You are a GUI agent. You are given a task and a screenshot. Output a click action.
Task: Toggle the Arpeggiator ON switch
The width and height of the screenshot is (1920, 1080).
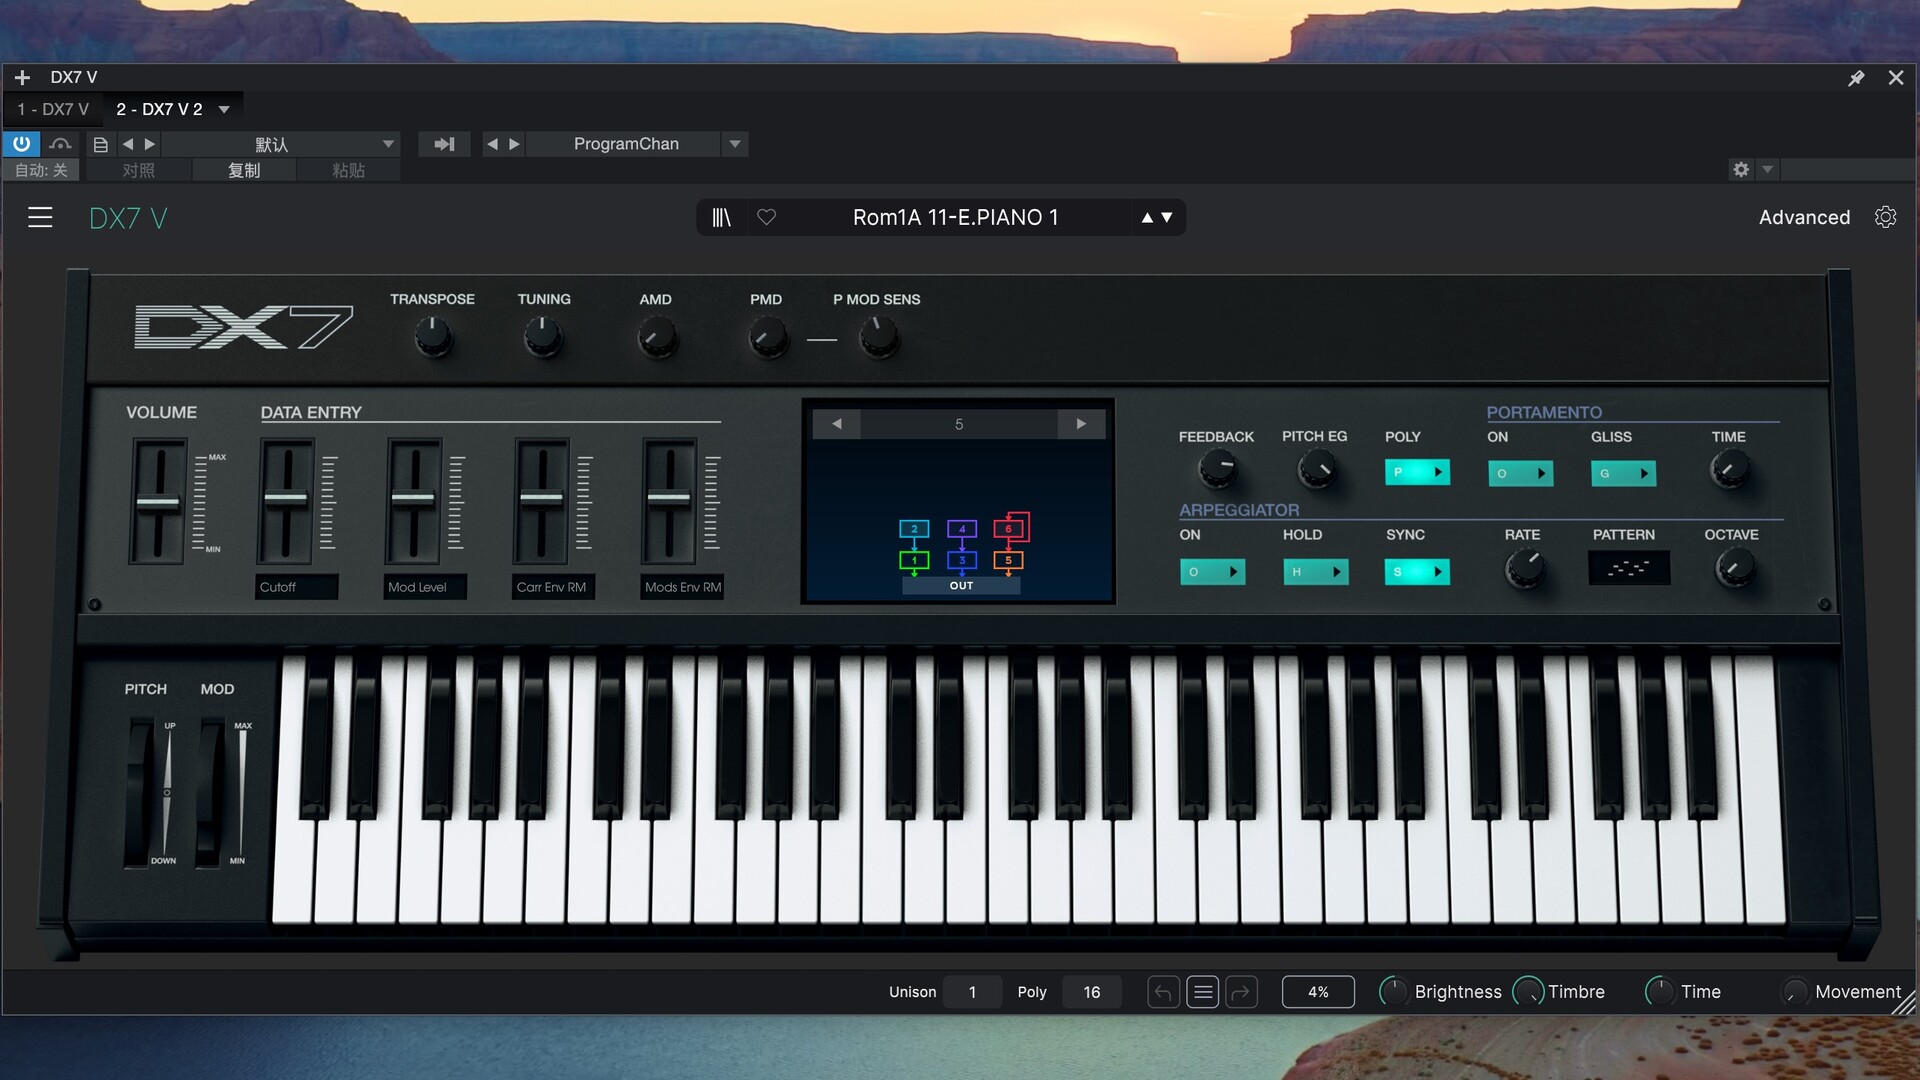coord(1212,572)
